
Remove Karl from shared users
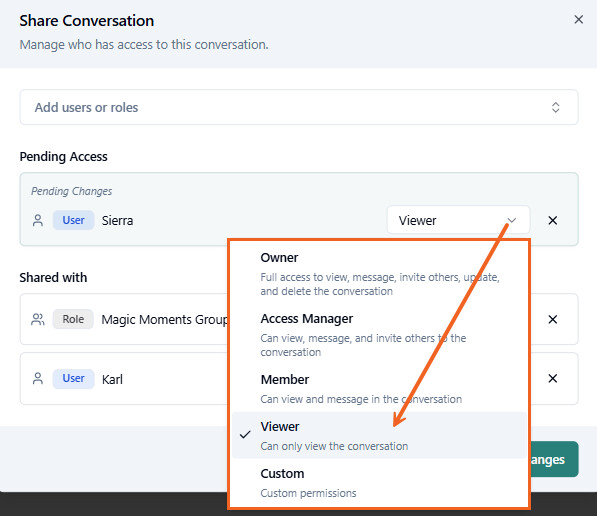552,379
